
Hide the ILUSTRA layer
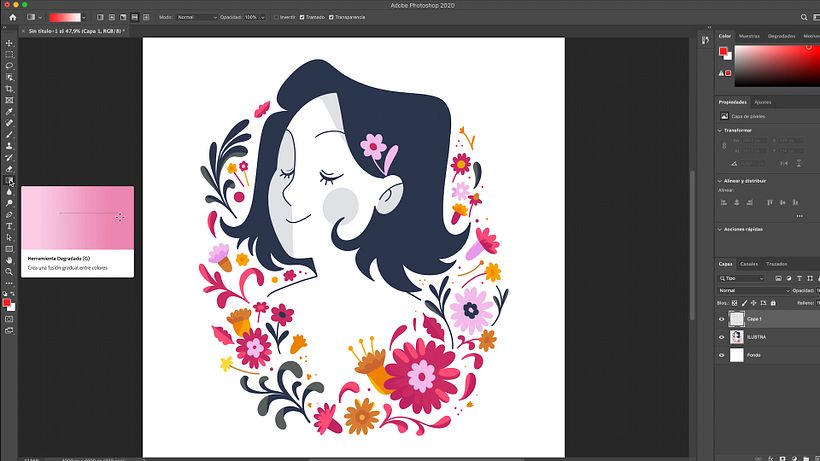pyautogui.click(x=722, y=337)
